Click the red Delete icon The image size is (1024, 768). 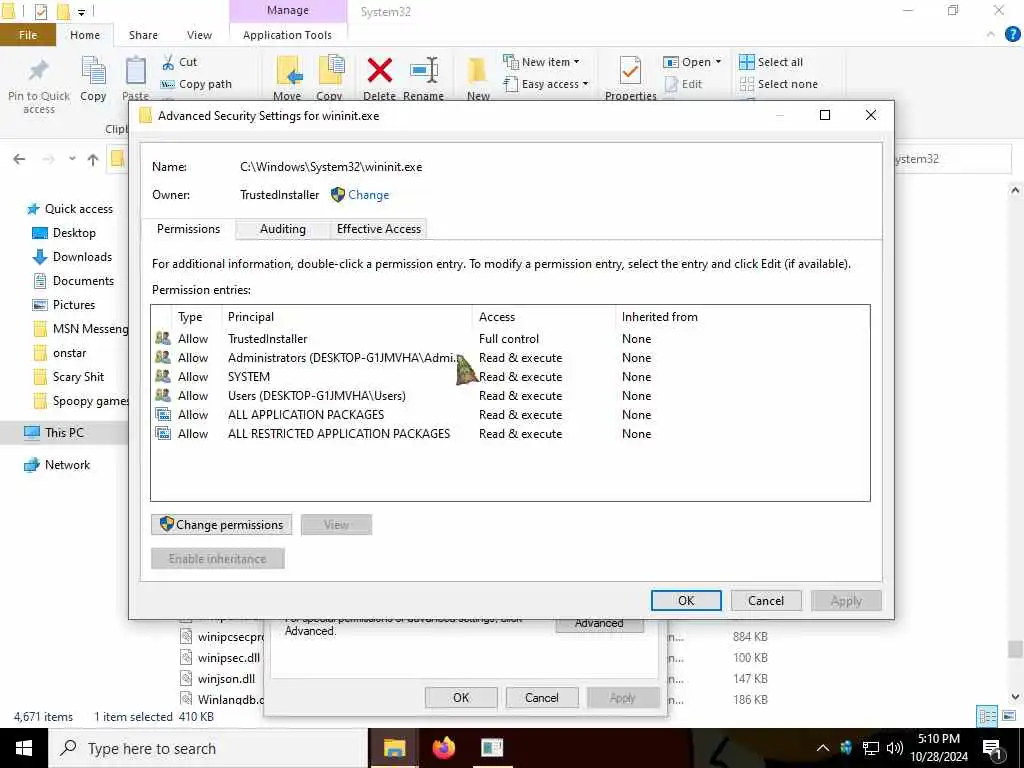[379, 71]
